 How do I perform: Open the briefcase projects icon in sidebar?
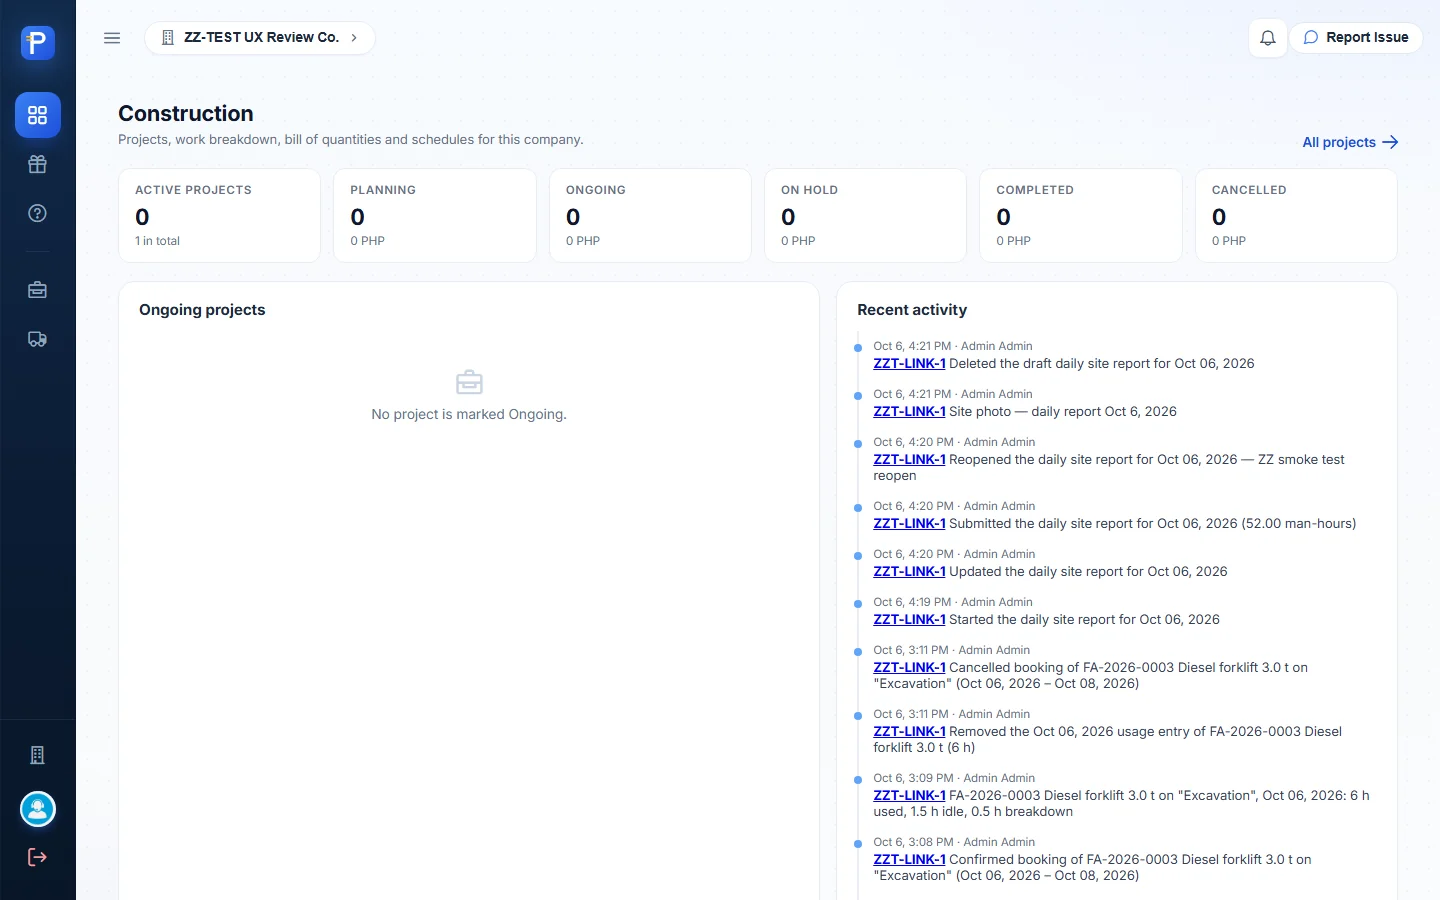click(38, 290)
